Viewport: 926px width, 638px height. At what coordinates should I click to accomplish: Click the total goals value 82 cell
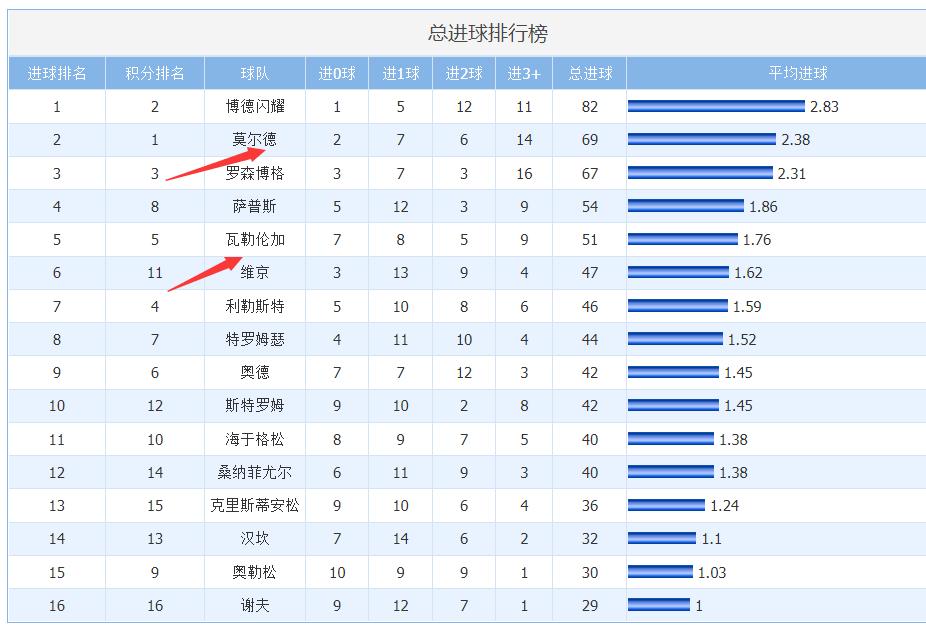click(589, 106)
